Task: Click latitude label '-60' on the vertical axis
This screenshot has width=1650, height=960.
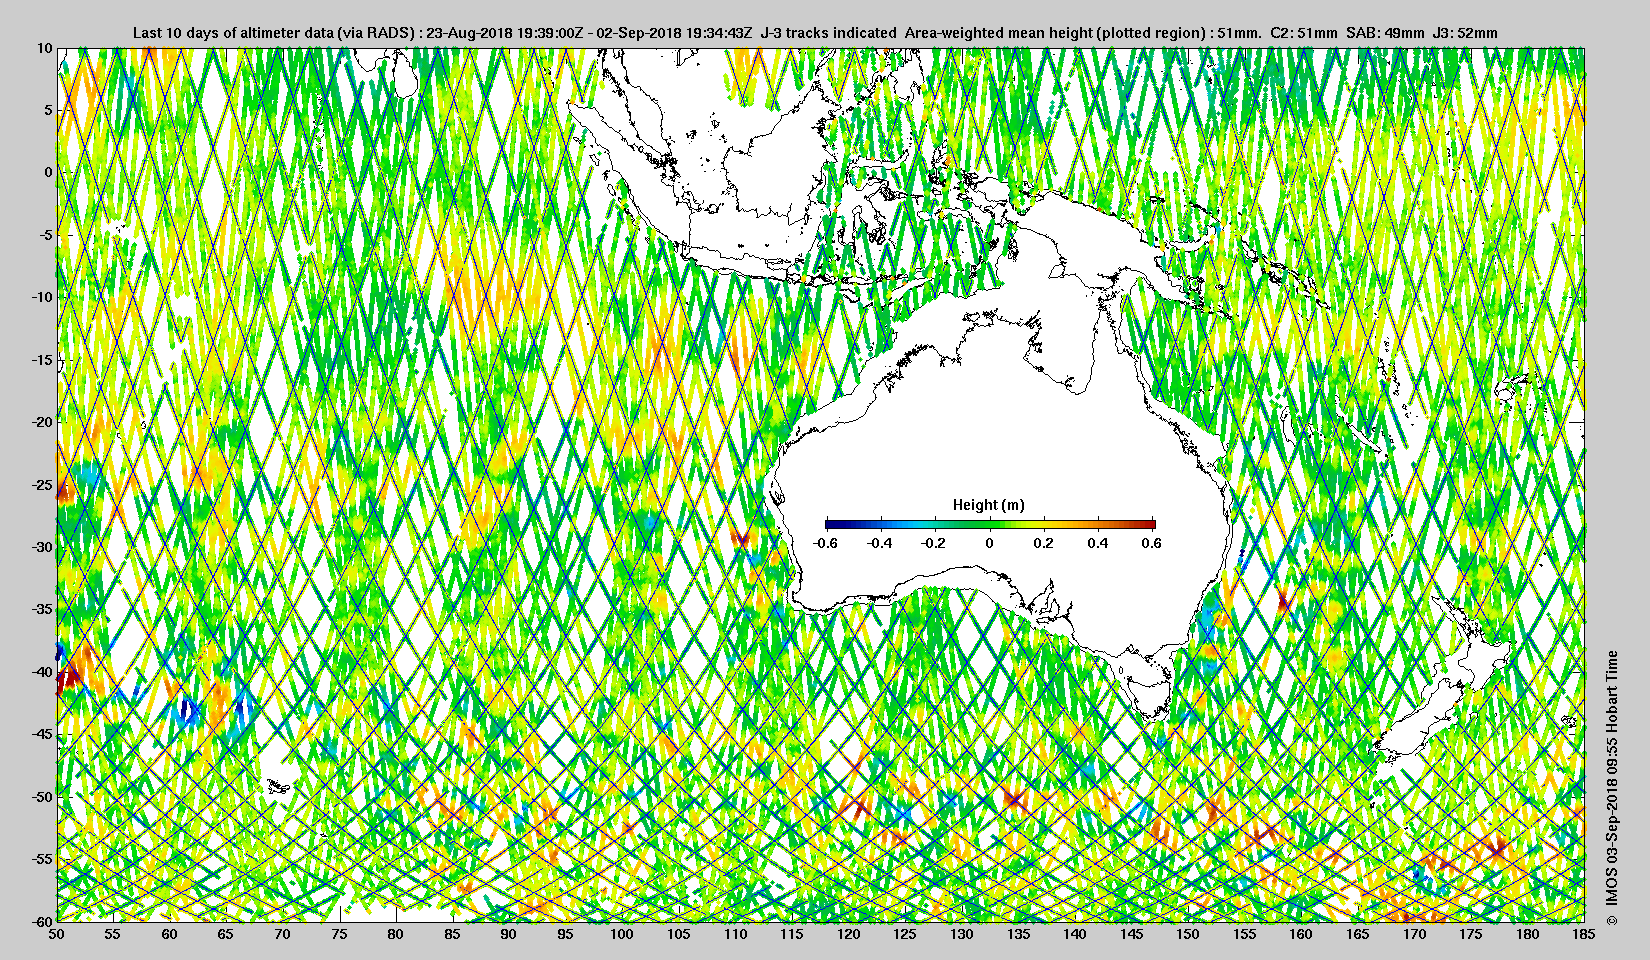Action: pos(43,920)
